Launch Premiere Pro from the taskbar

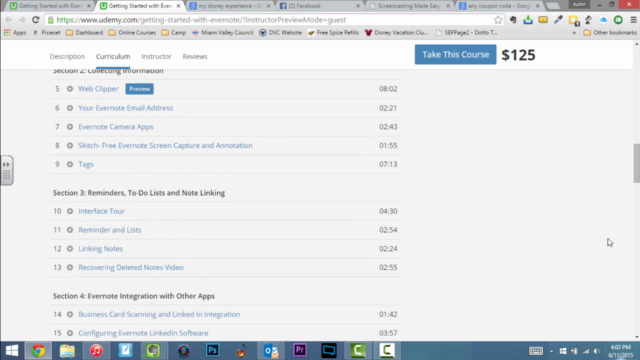300,351
